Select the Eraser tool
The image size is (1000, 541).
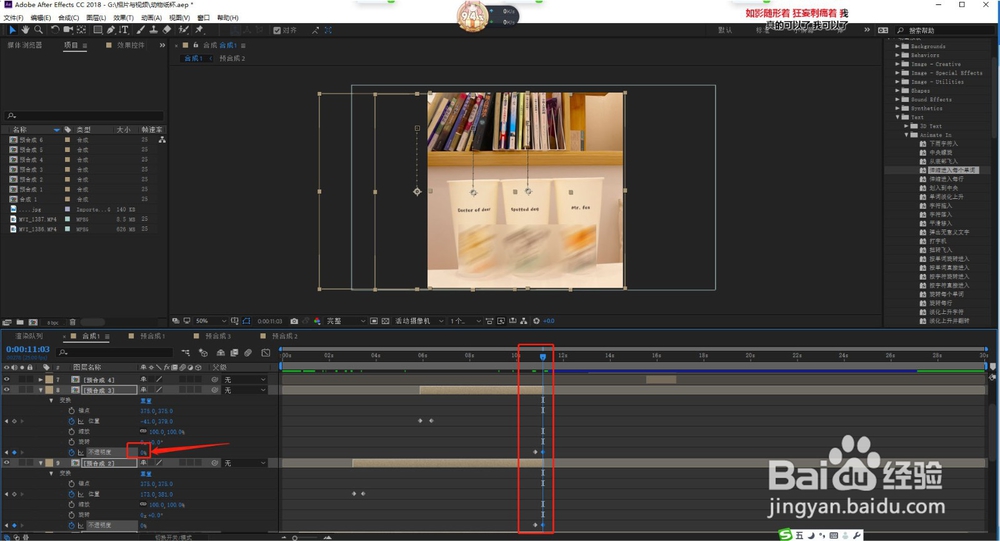point(167,30)
